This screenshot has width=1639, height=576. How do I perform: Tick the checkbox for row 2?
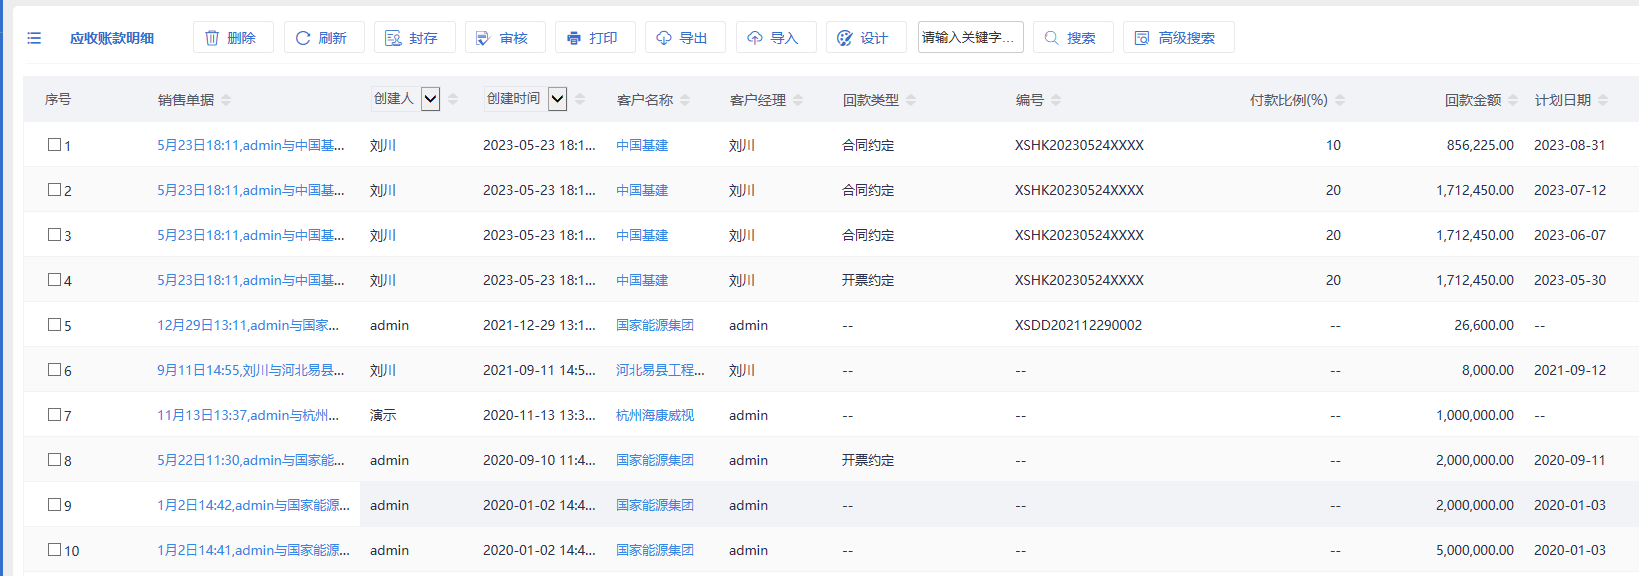click(x=55, y=189)
